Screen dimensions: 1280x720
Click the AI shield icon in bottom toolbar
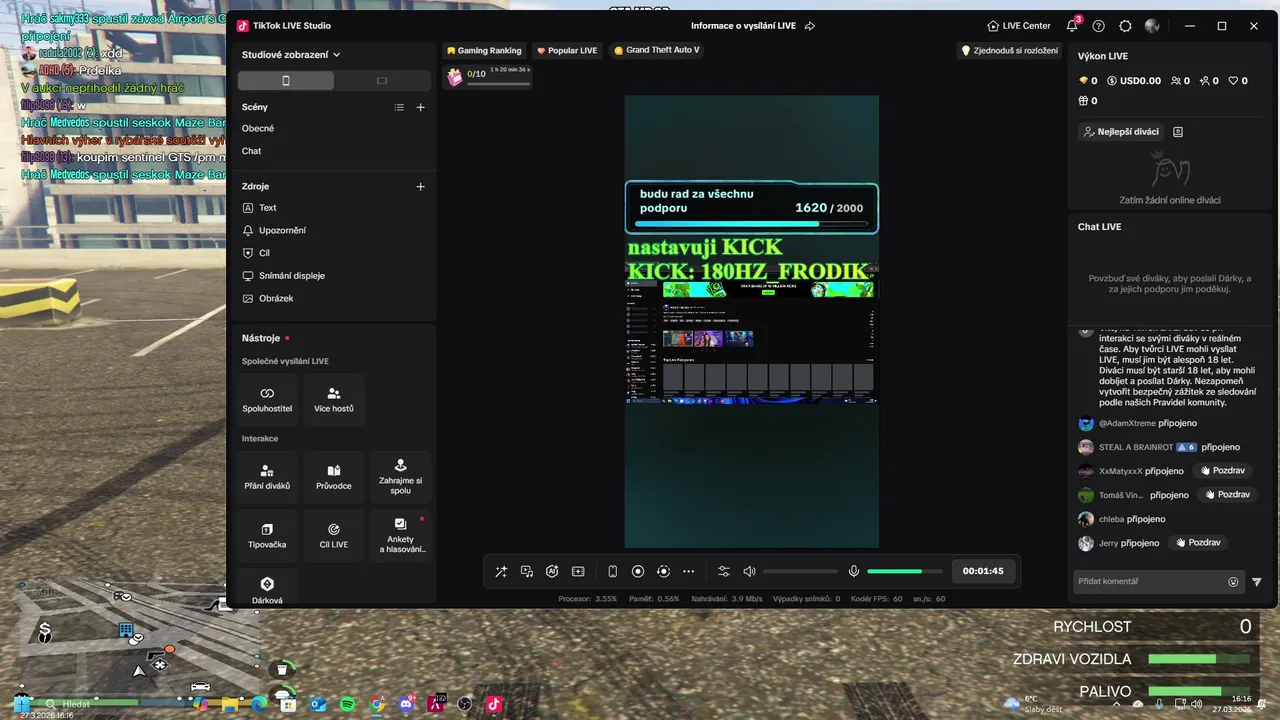pos(552,571)
